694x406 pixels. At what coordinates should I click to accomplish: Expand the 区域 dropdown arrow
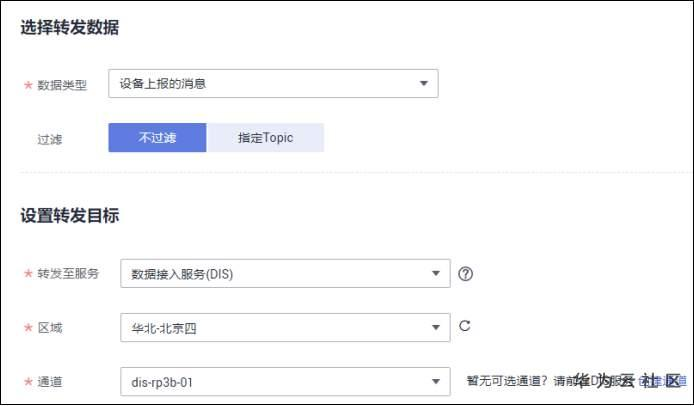pyautogui.click(x=435, y=327)
